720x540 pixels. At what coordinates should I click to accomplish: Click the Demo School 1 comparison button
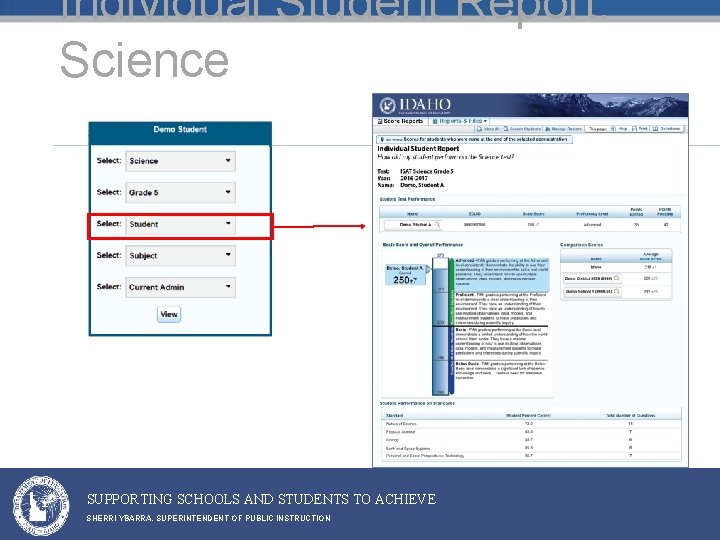[592, 291]
